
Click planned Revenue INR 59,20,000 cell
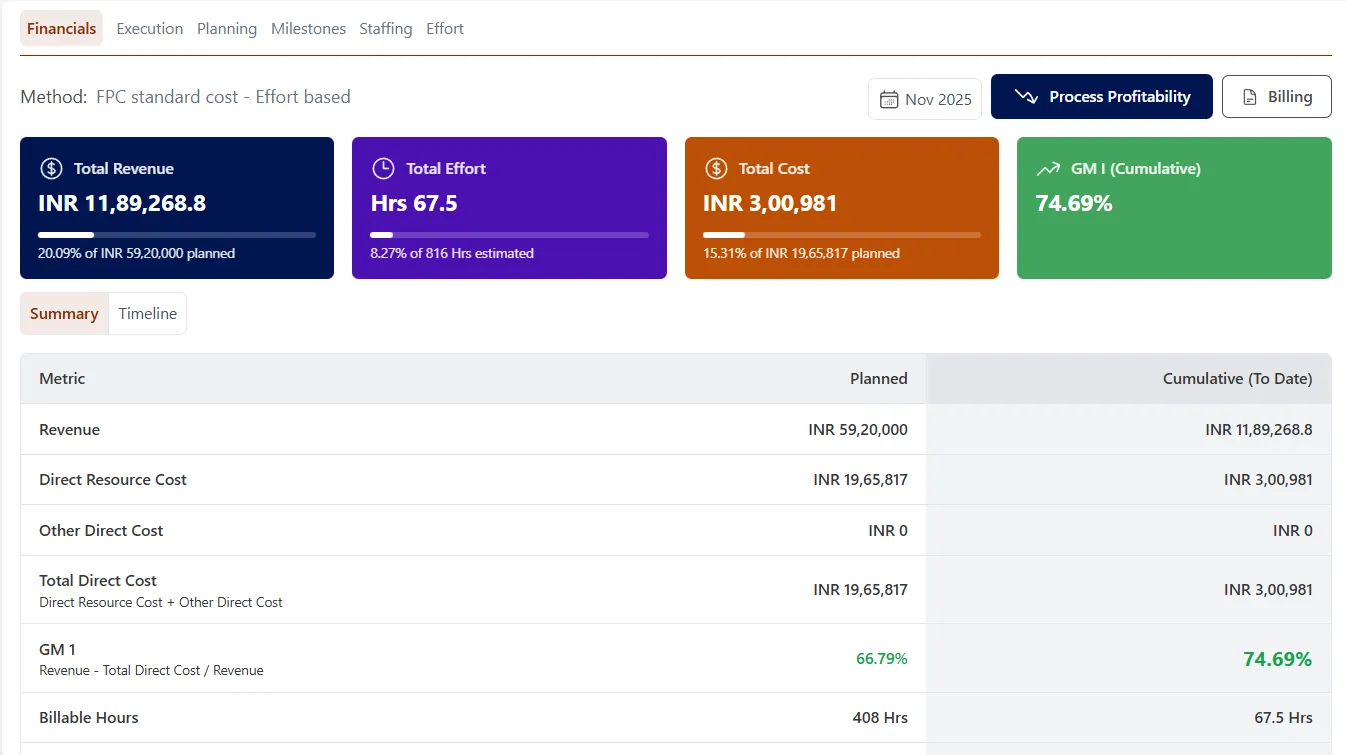[858, 429]
